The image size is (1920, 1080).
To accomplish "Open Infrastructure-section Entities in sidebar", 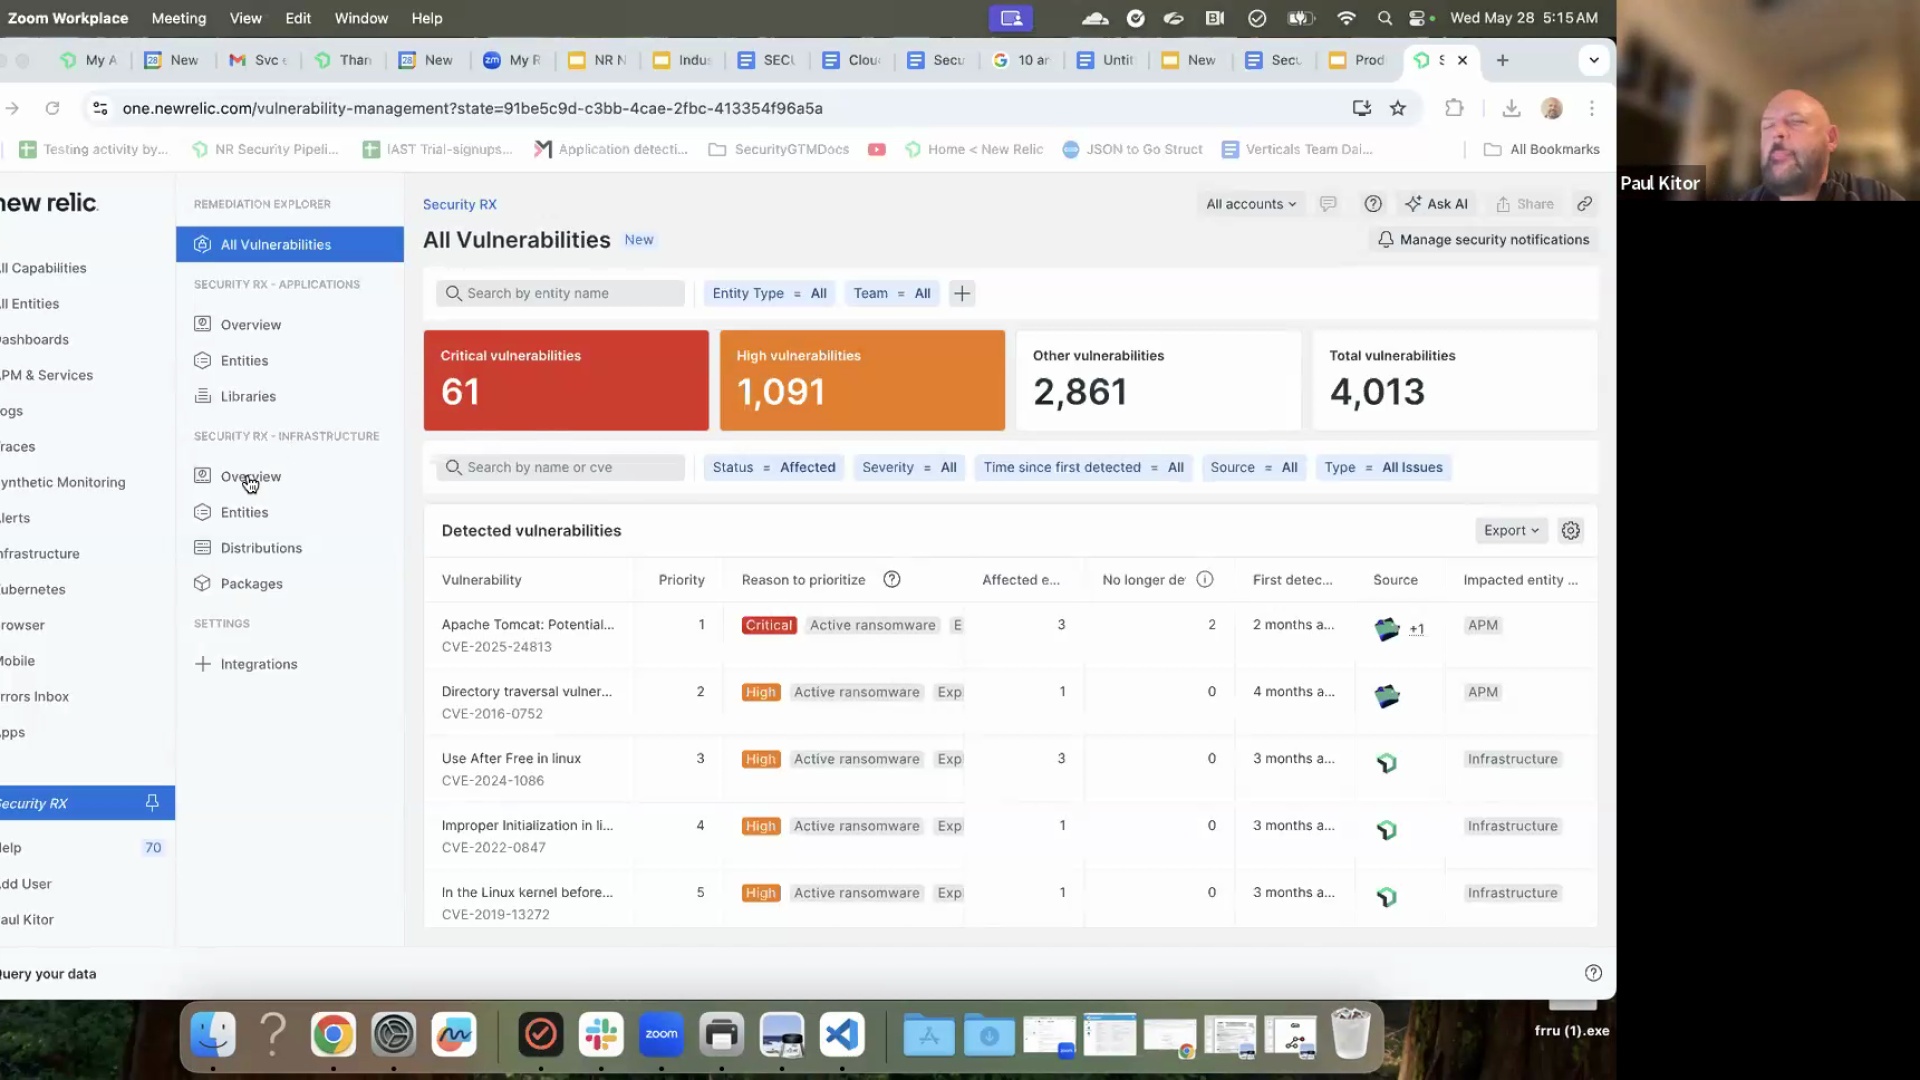I will coord(244,513).
